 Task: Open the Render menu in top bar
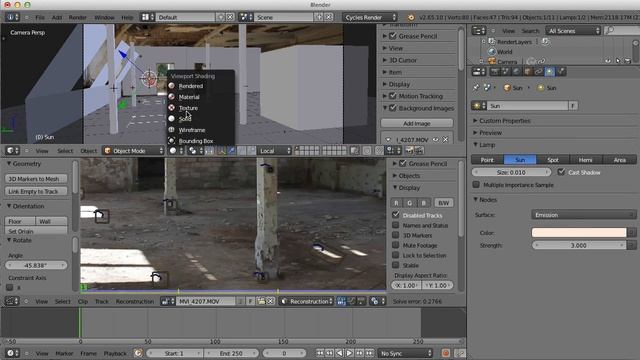point(78,18)
